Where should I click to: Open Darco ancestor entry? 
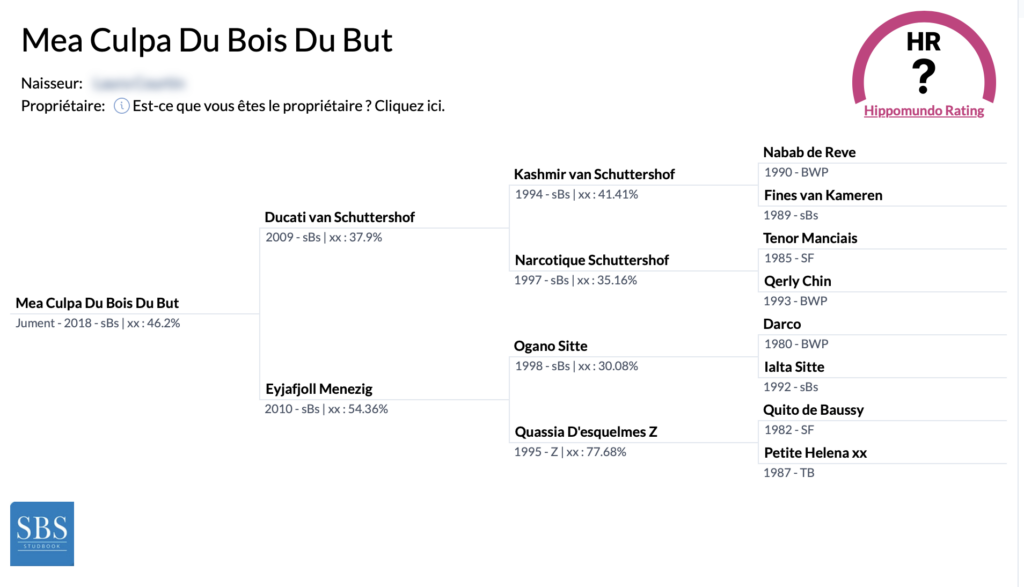pos(782,324)
